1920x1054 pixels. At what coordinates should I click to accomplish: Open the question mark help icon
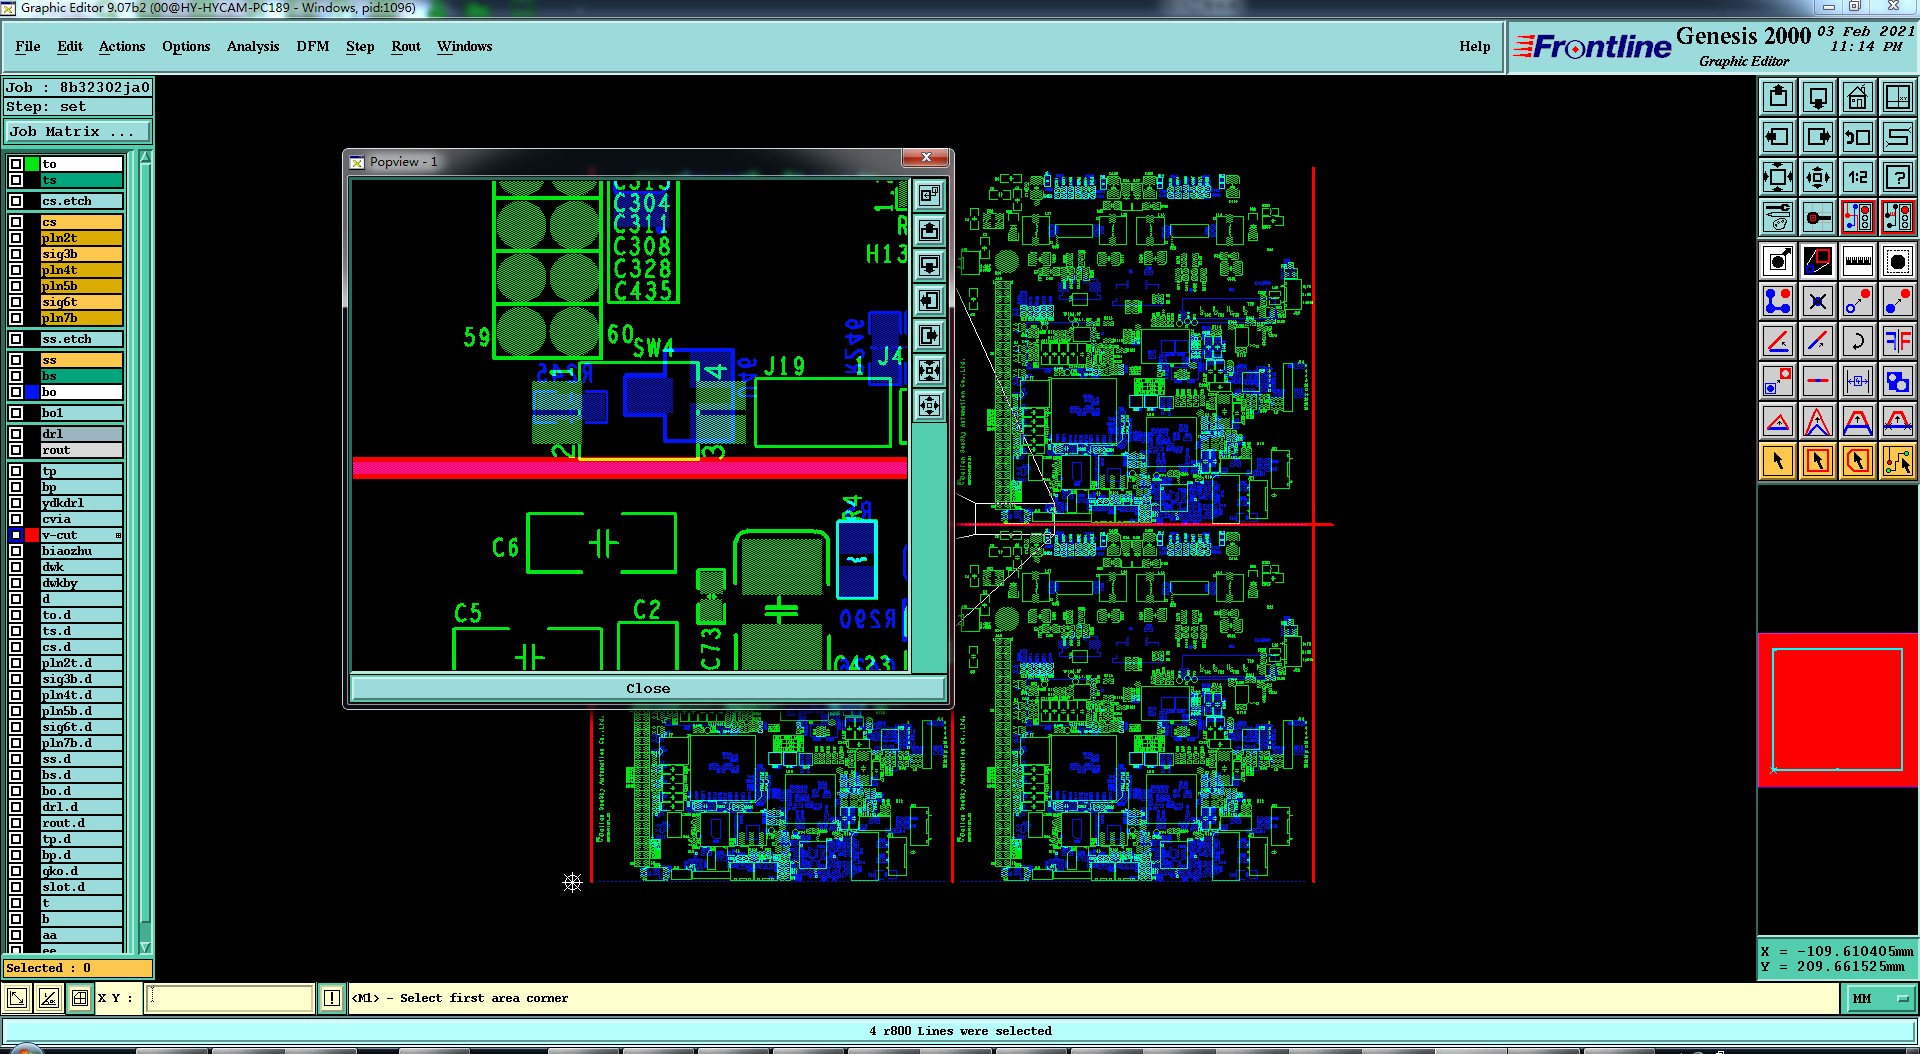coord(1897,177)
